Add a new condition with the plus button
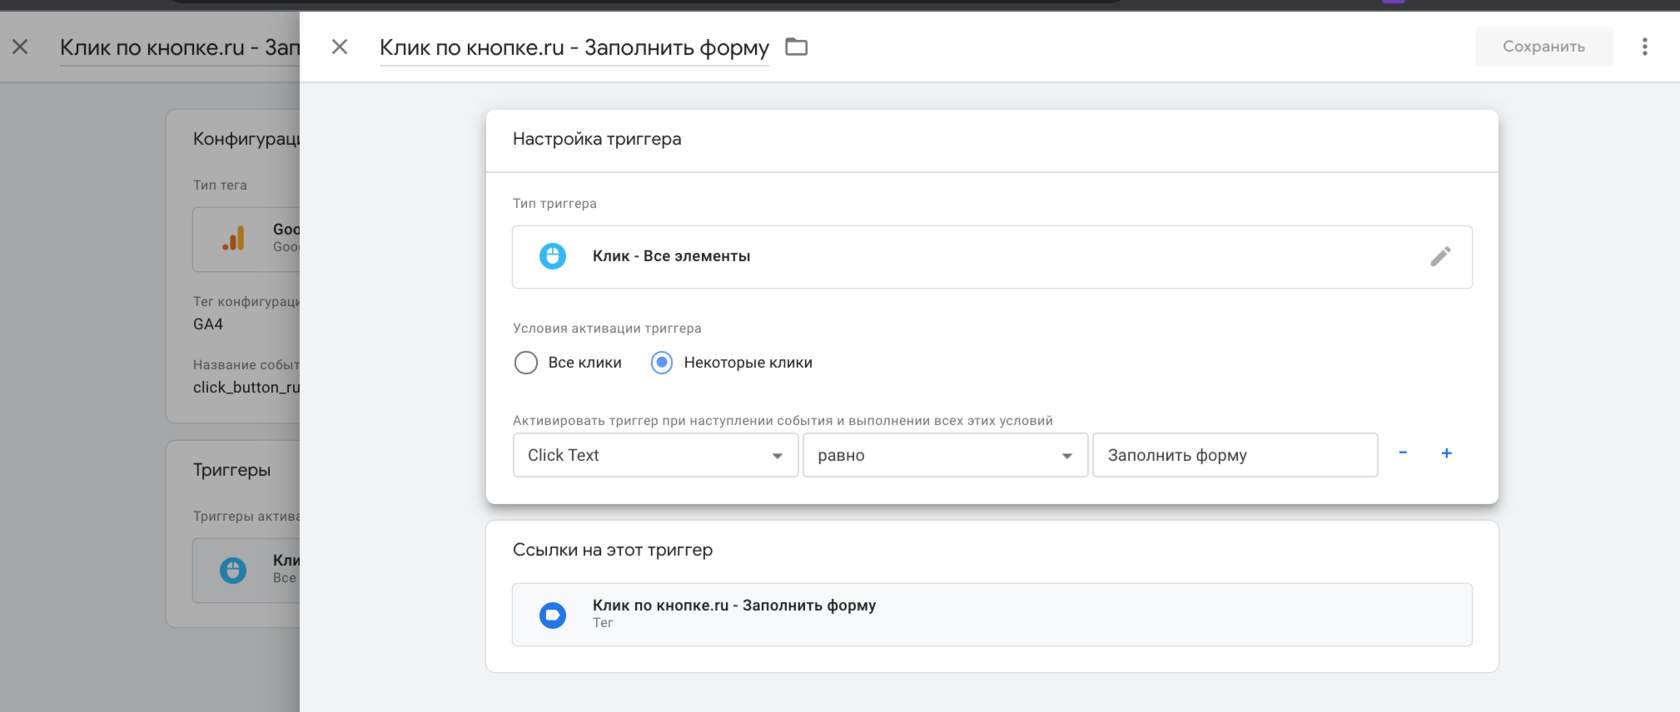The height and width of the screenshot is (712, 1680). pos(1446,454)
